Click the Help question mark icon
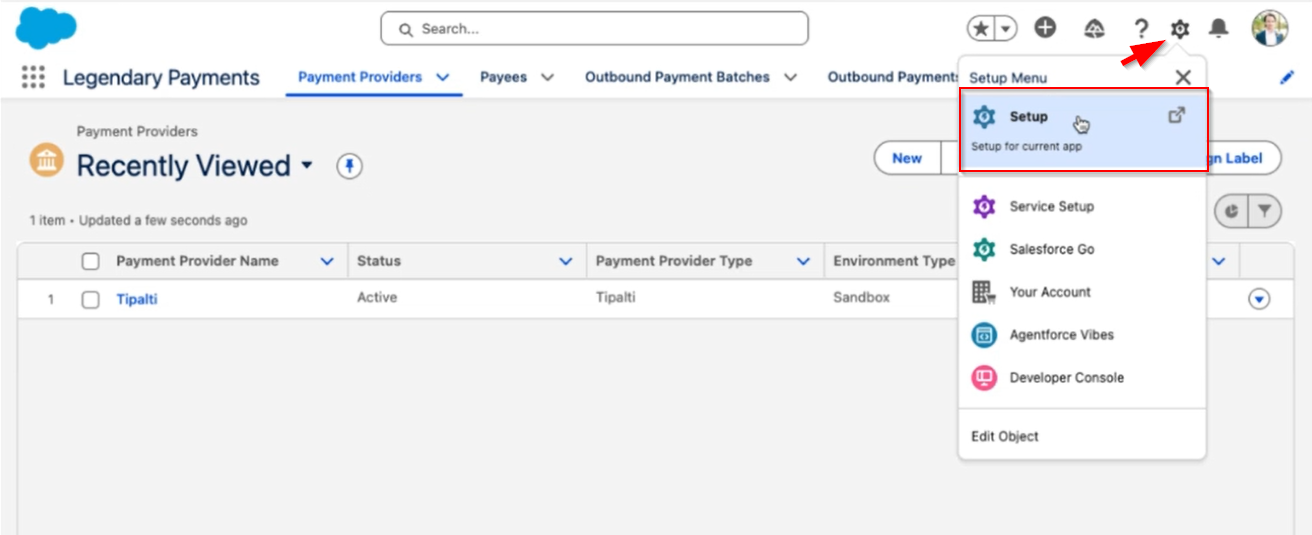1312x535 pixels. (1141, 29)
